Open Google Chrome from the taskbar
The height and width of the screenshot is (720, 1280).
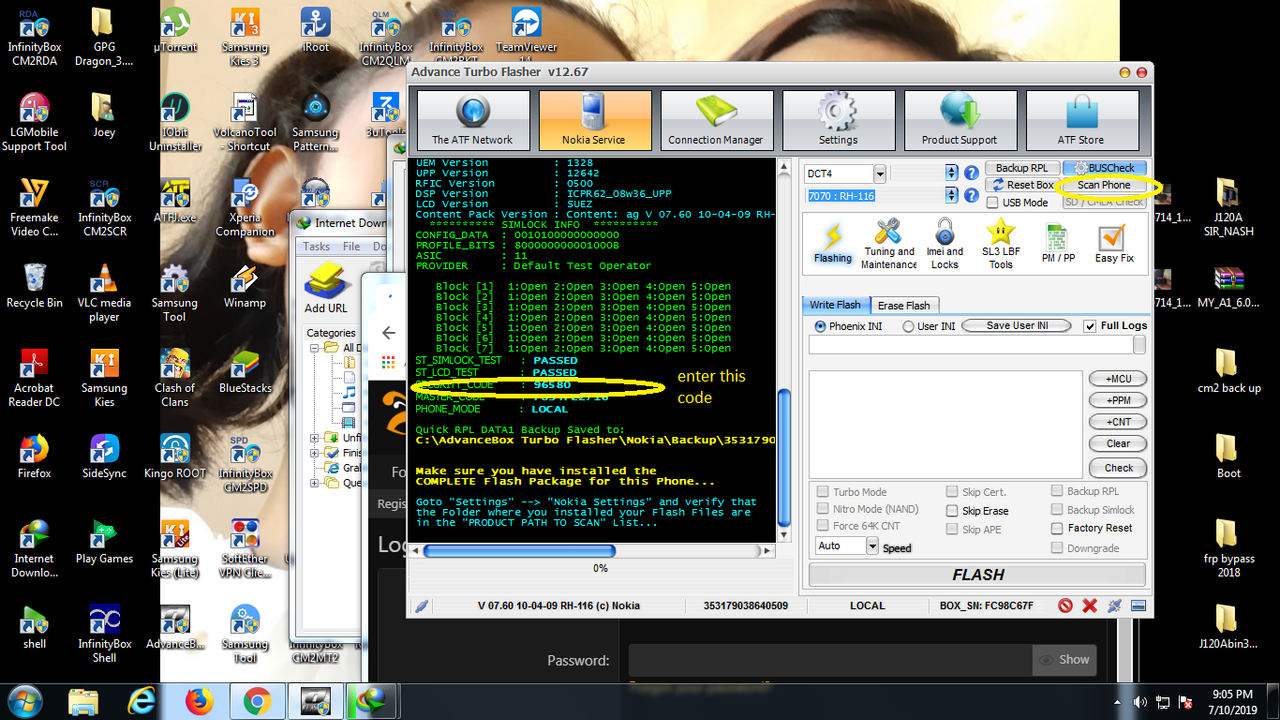pos(257,702)
